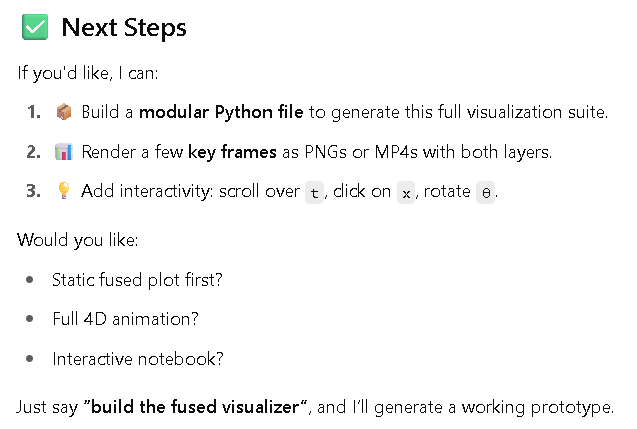Click the list number 3 marker
This screenshot has height=429, width=637.
pyautogui.click(x=34, y=191)
